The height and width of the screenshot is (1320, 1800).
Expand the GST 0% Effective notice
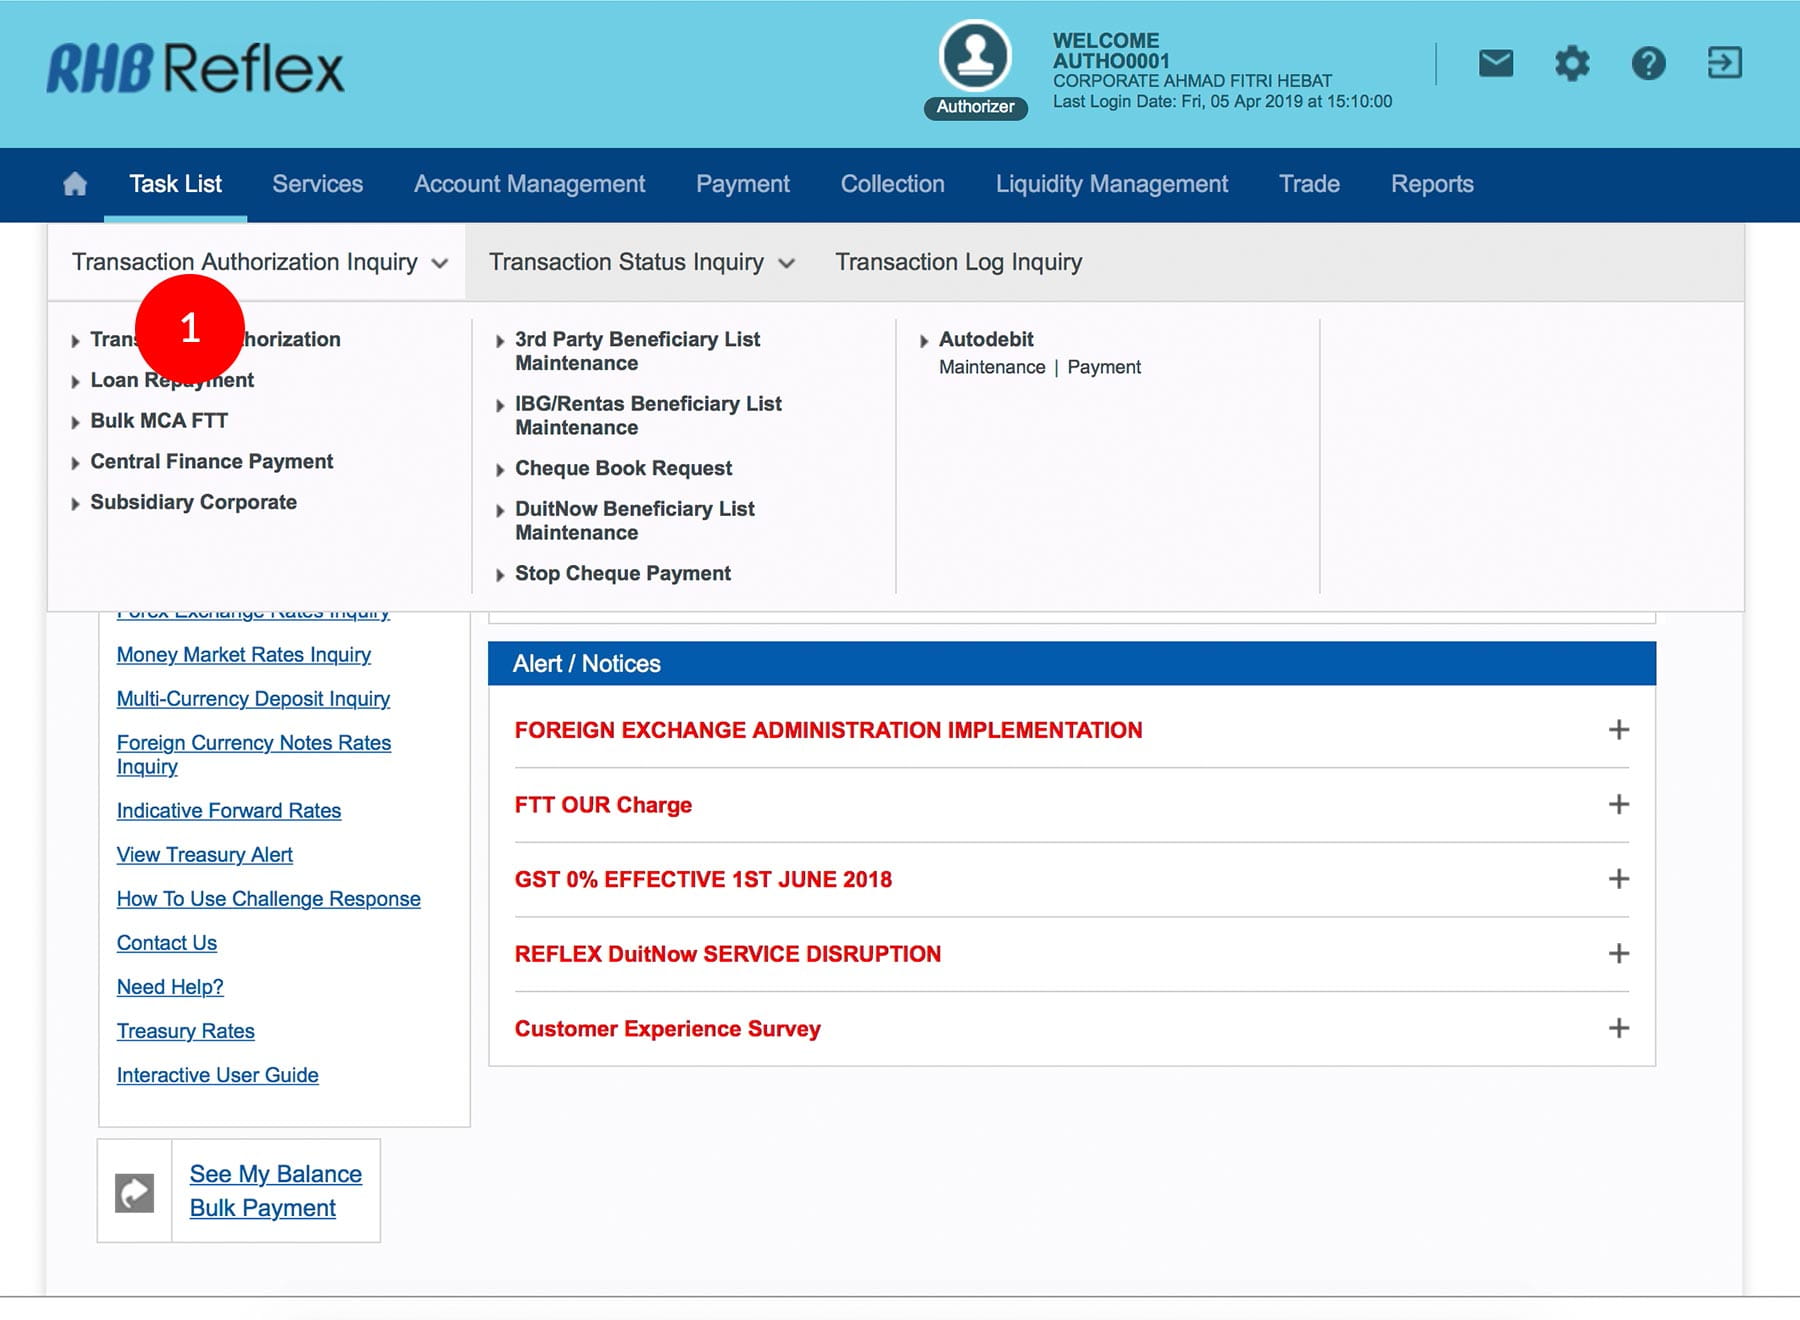pyautogui.click(x=1618, y=879)
